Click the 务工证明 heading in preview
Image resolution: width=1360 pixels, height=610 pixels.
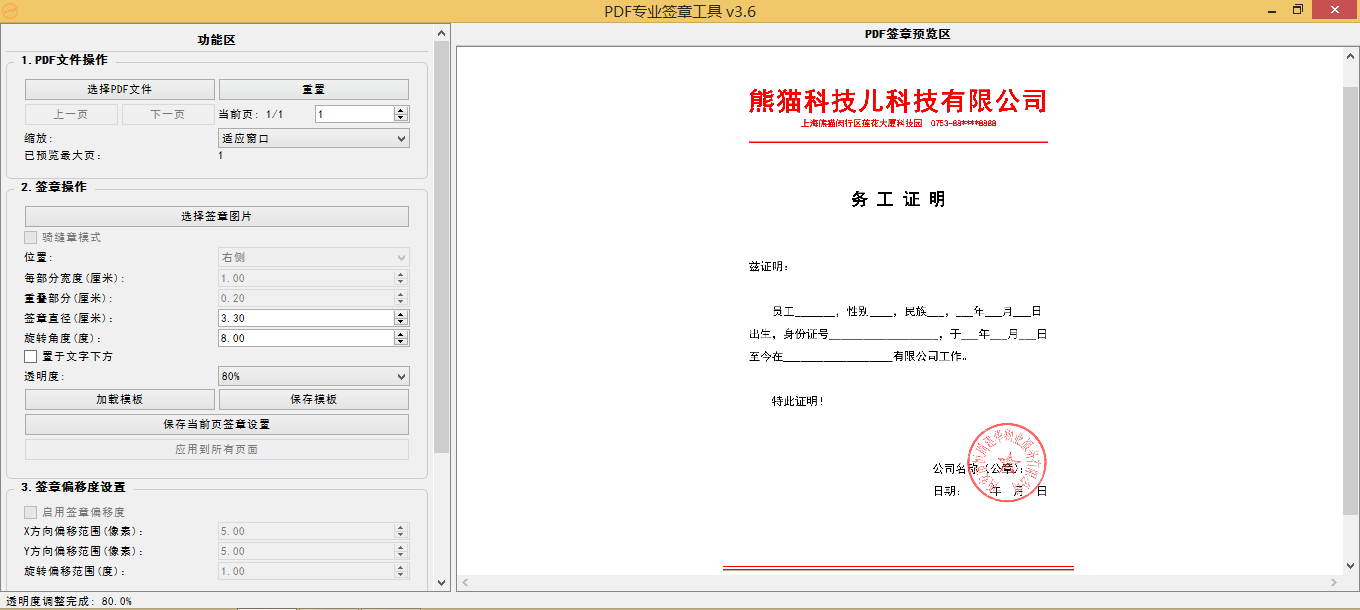coord(898,199)
